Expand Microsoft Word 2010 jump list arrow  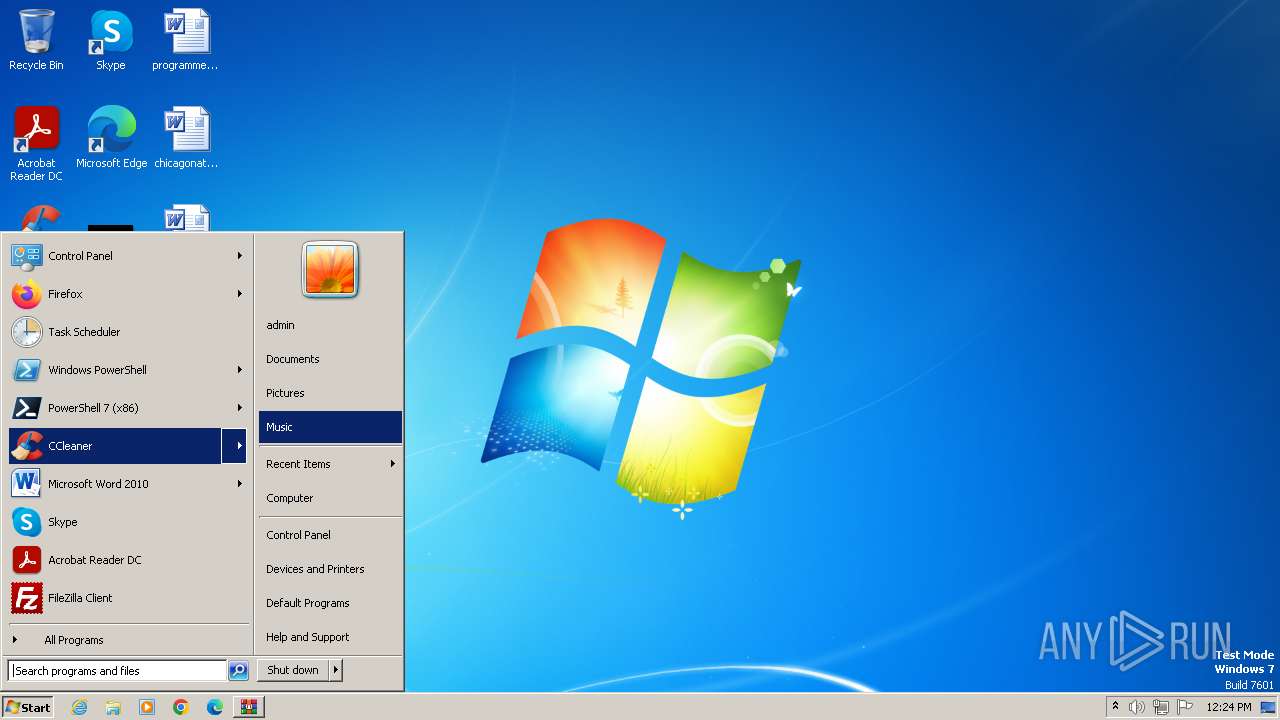(x=240, y=484)
